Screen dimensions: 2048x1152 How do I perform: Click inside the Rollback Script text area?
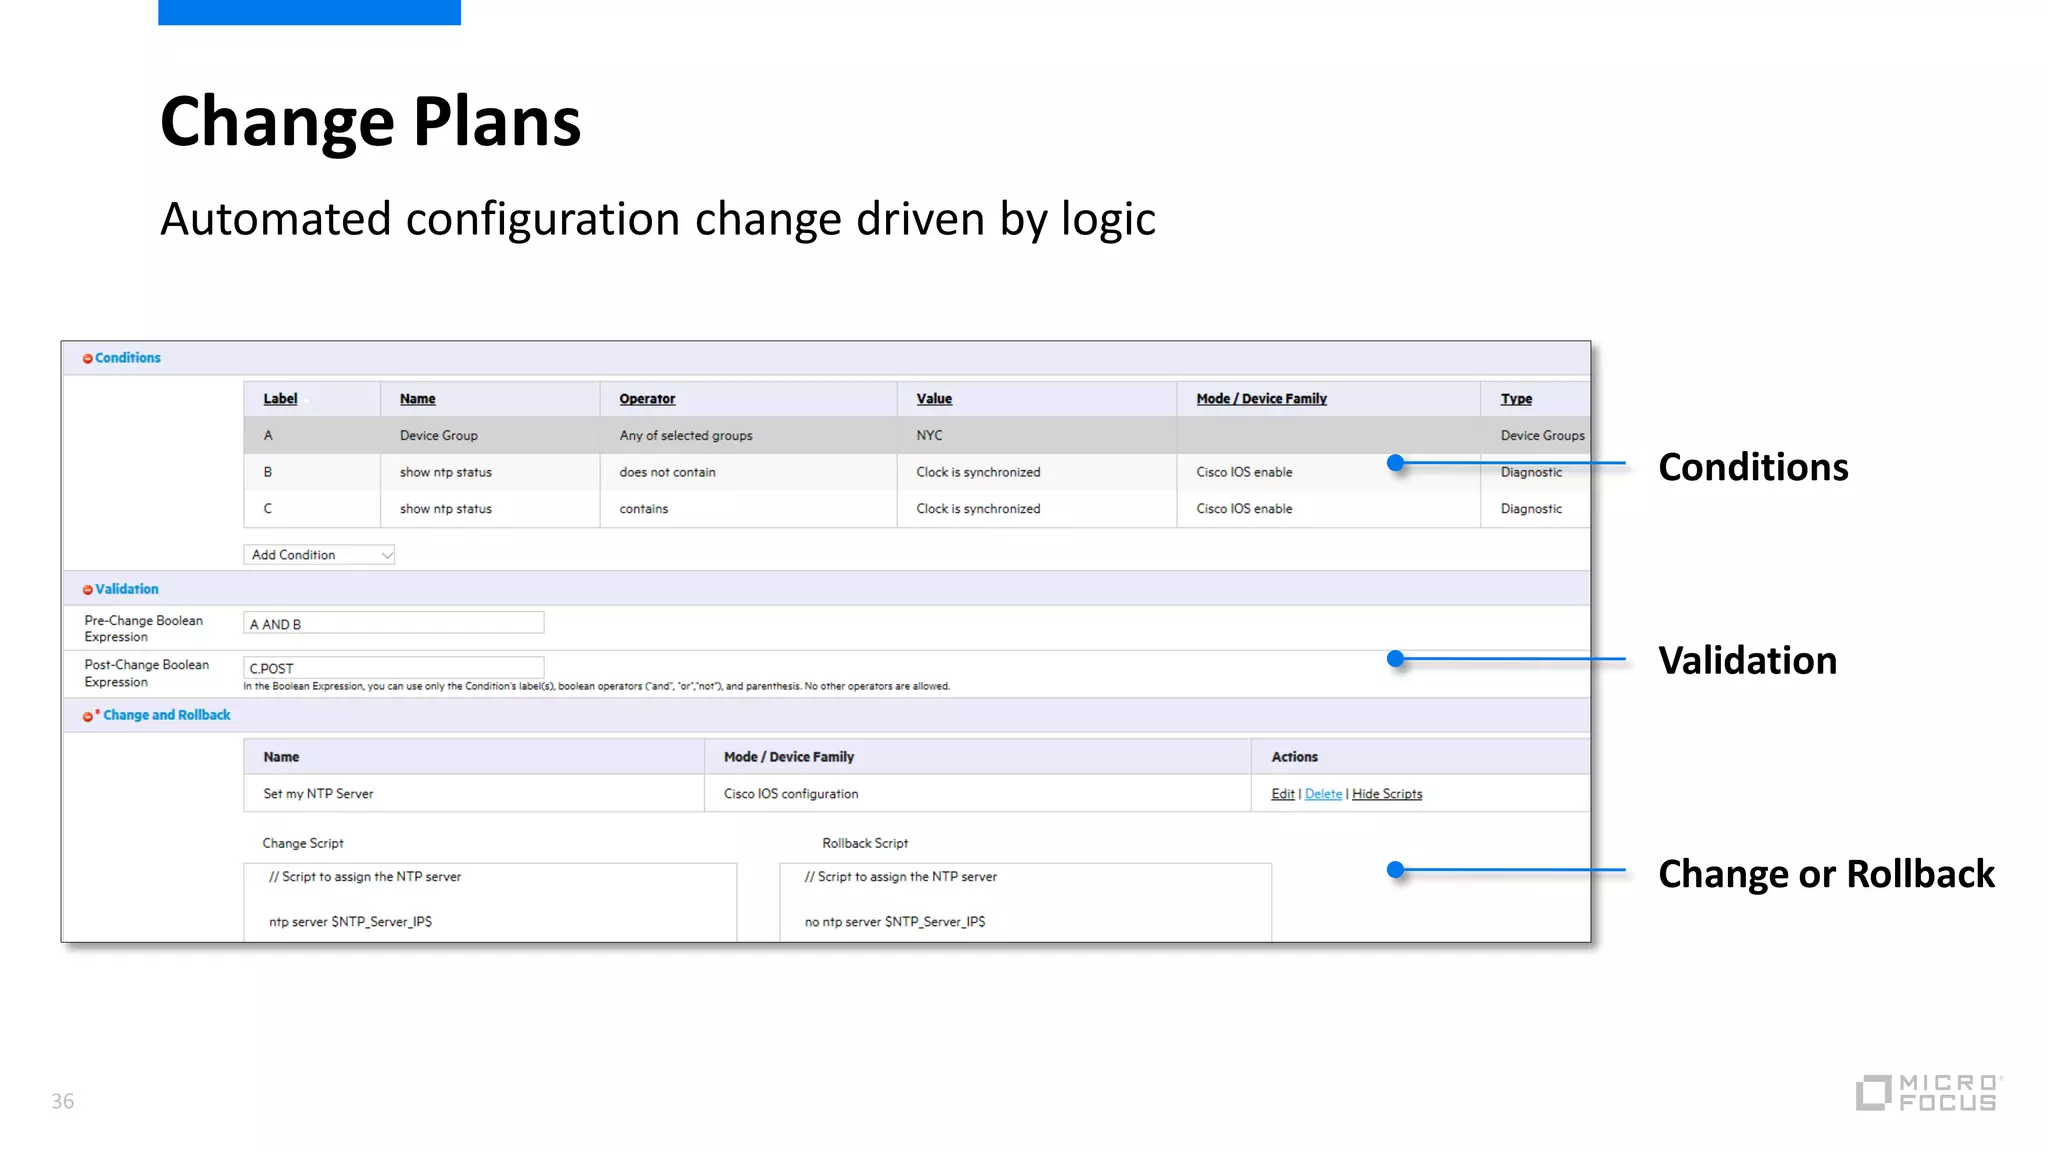pyautogui.click(x=1025, y=902)
